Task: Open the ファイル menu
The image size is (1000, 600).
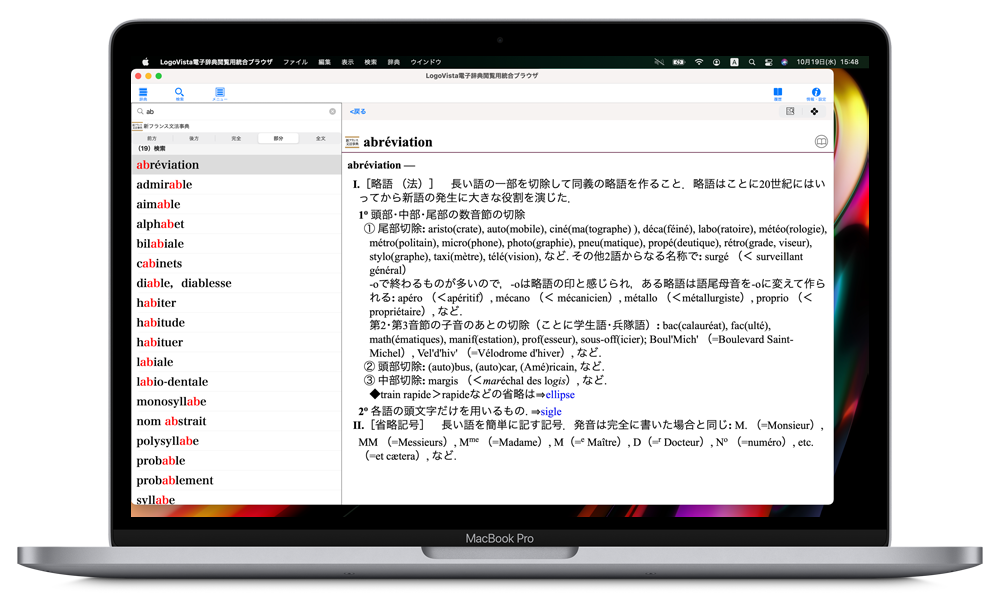Action: pyautogui.click(x=295, y=62)
